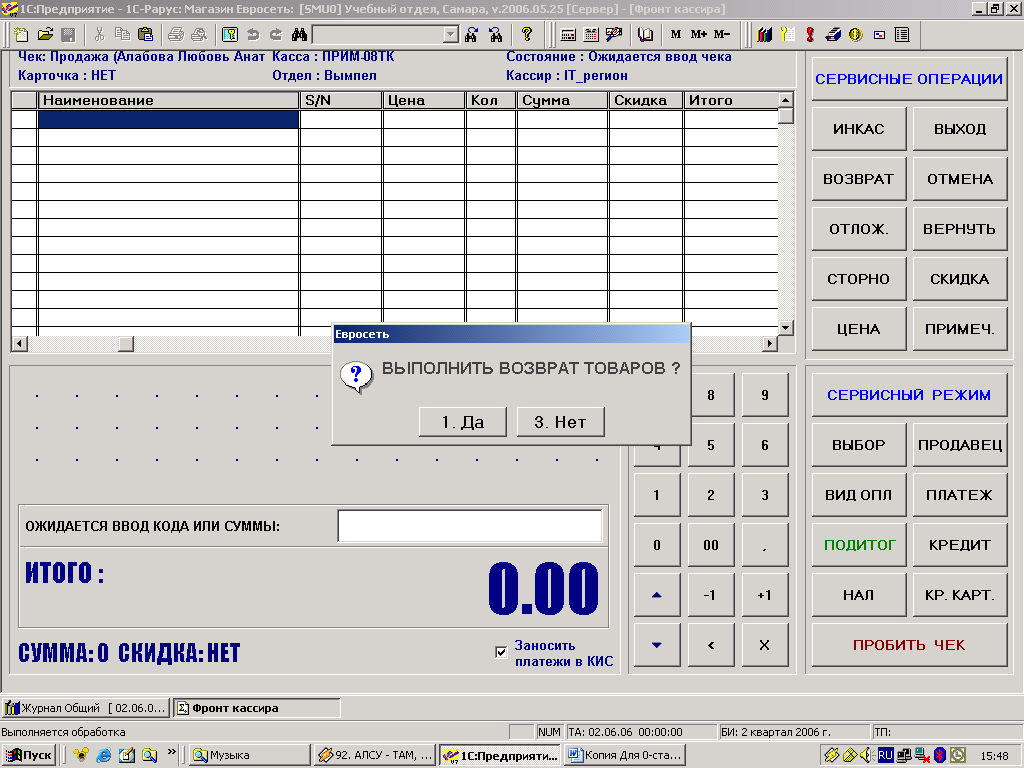Click the New document toolbar icon
Screen dimensions: 1024x768
click(22, 35)
